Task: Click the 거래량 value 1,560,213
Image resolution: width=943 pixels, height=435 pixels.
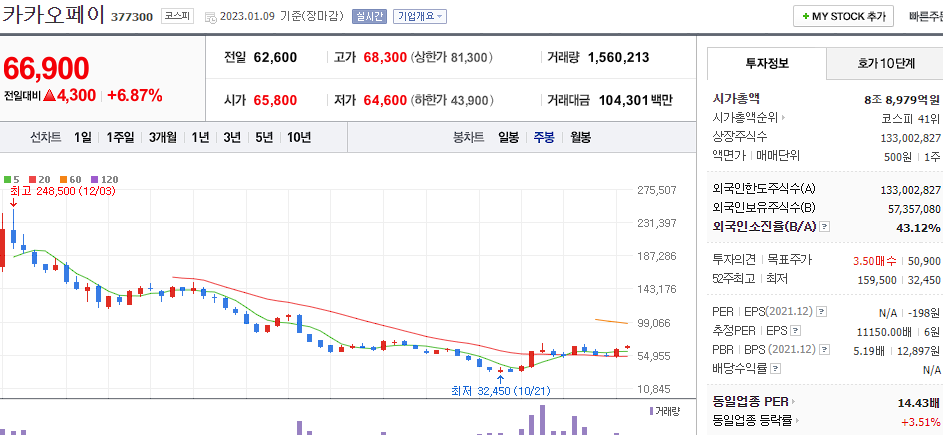Action: [618, 58]
